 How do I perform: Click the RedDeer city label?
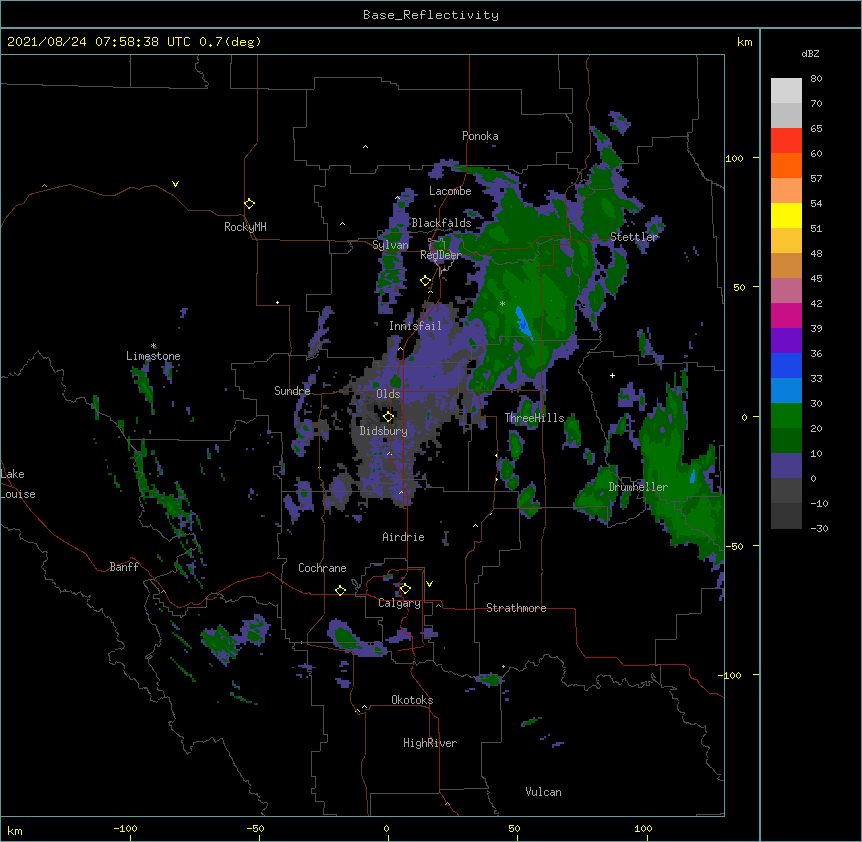coord(440,255)
